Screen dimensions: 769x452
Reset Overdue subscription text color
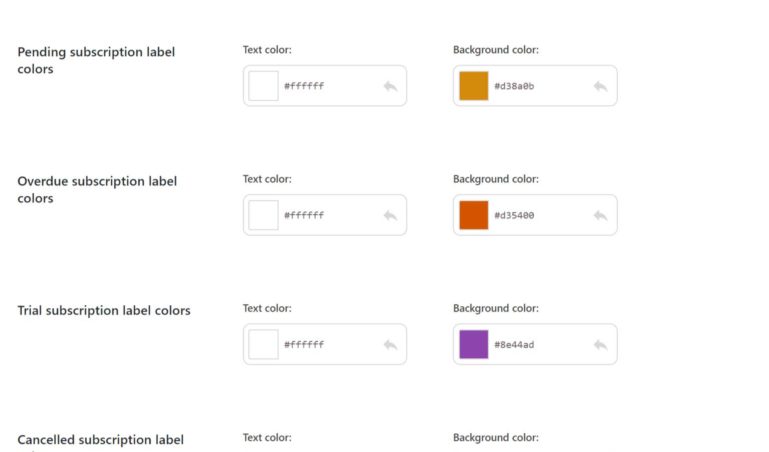pyautogui.click(x=390, y=215)
